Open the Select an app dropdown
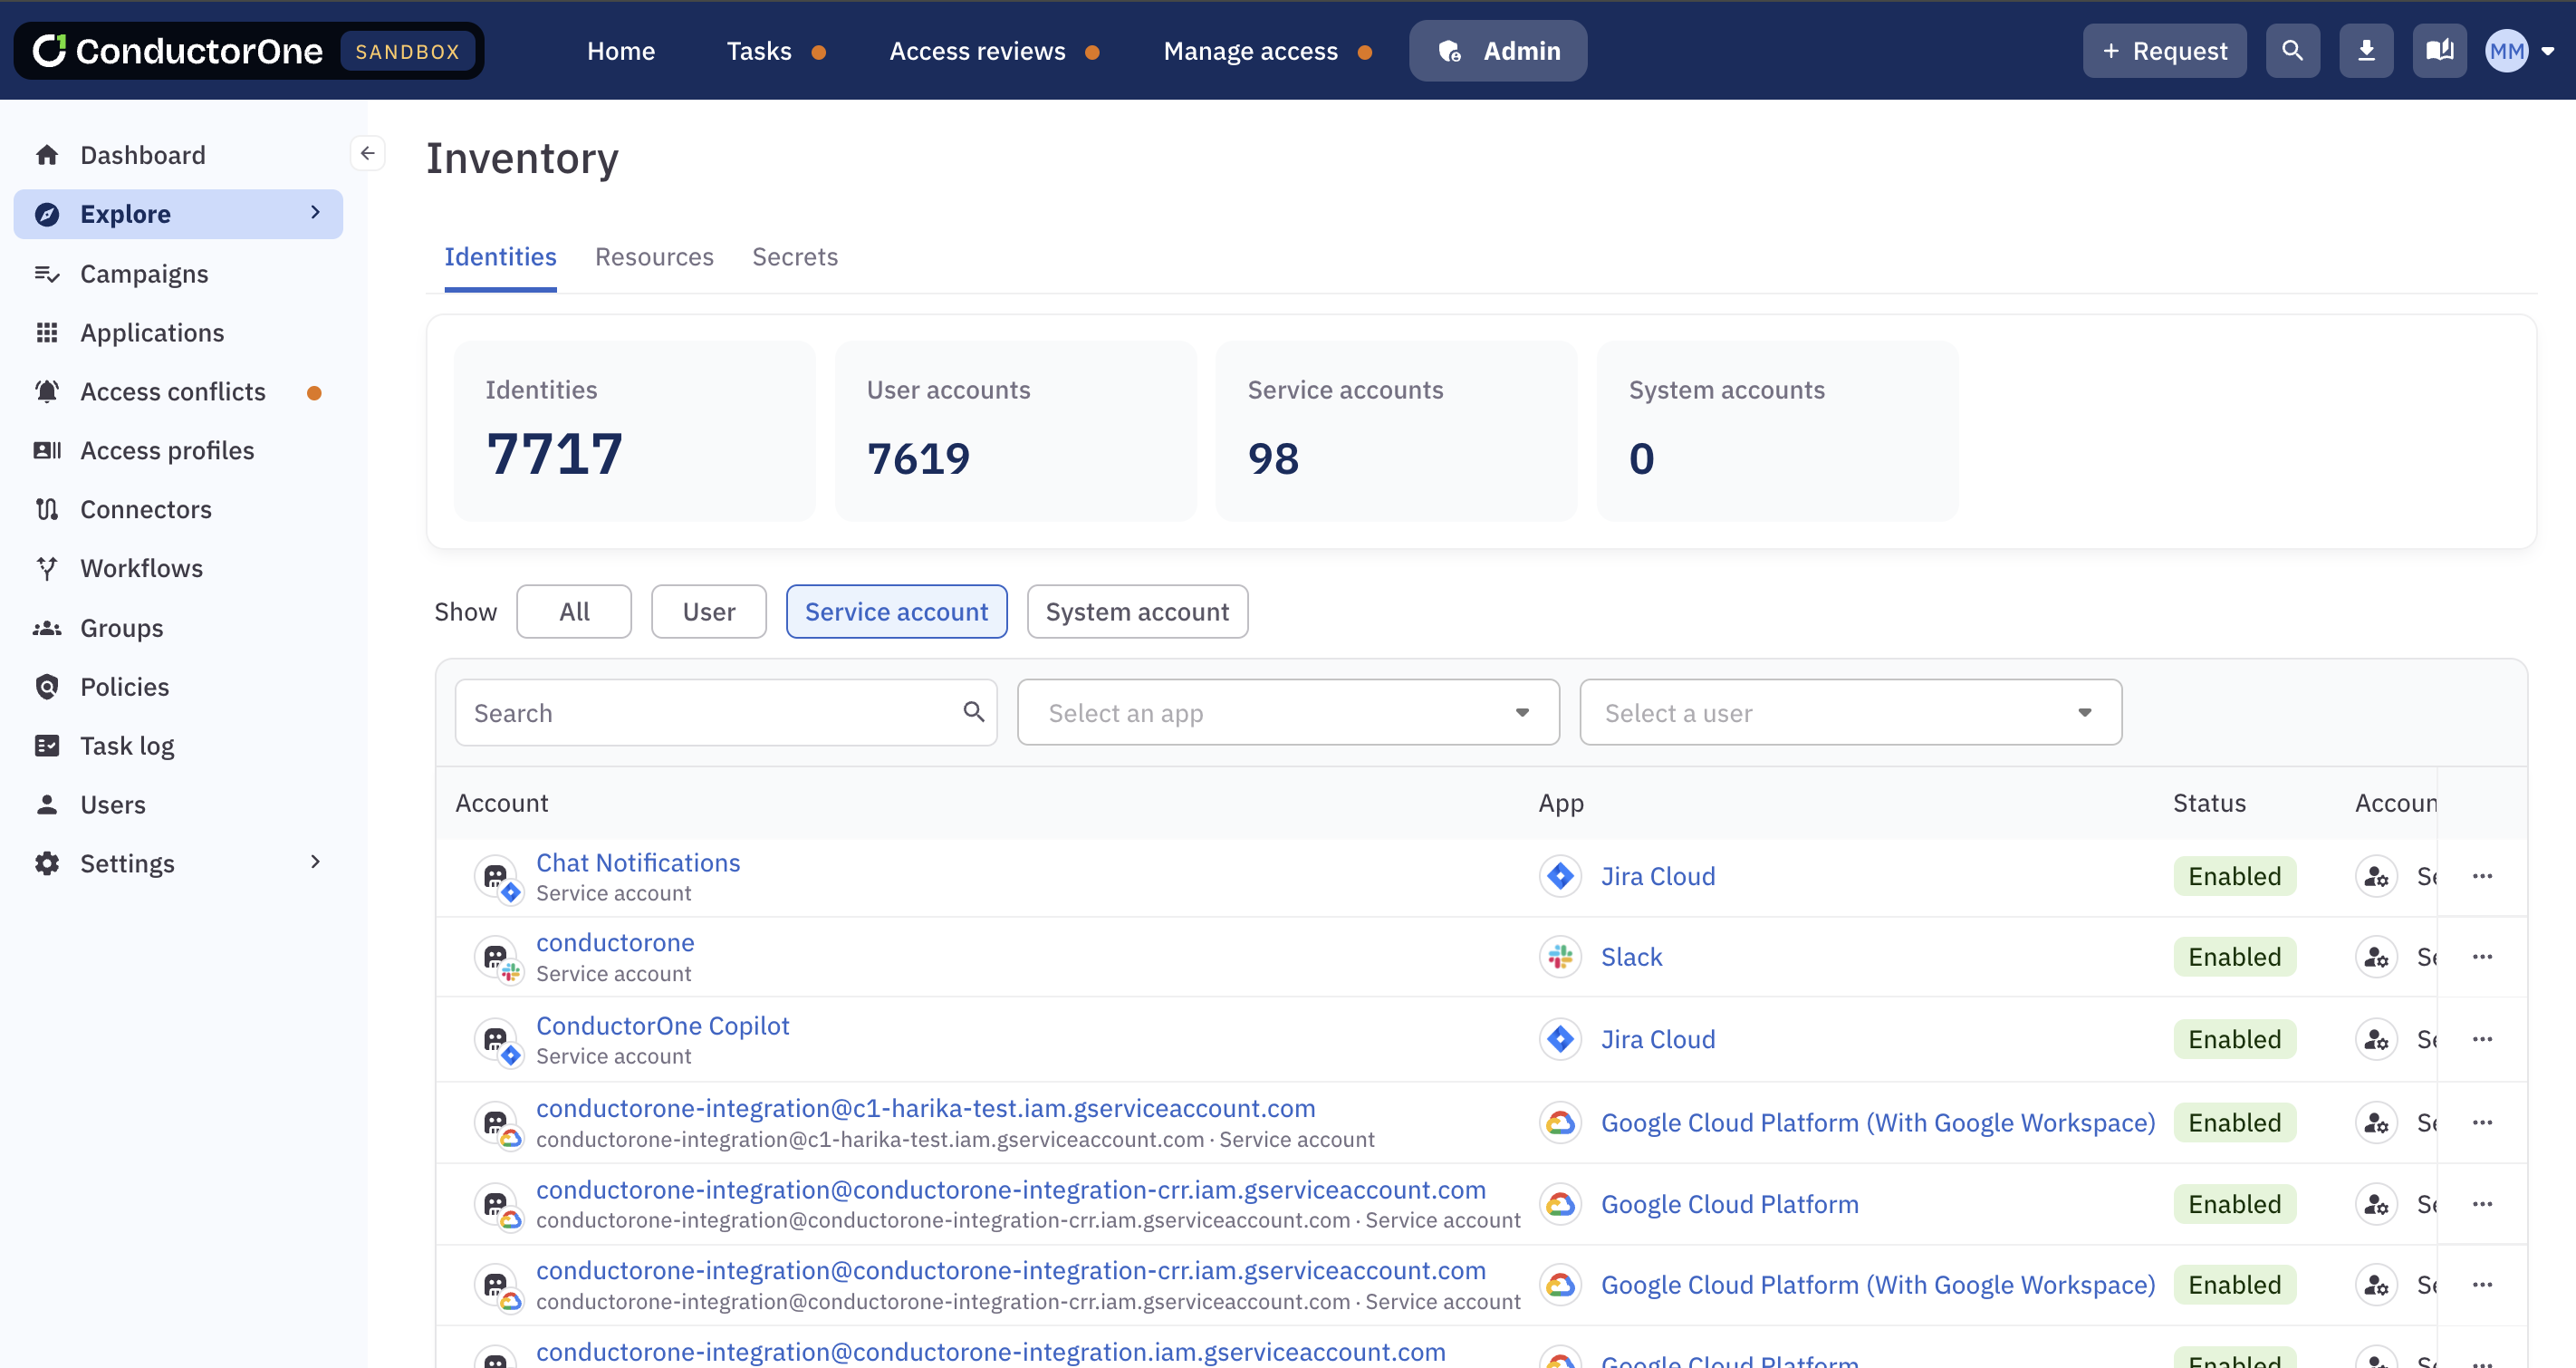 pyautogui.click(x=1287, y=712)
